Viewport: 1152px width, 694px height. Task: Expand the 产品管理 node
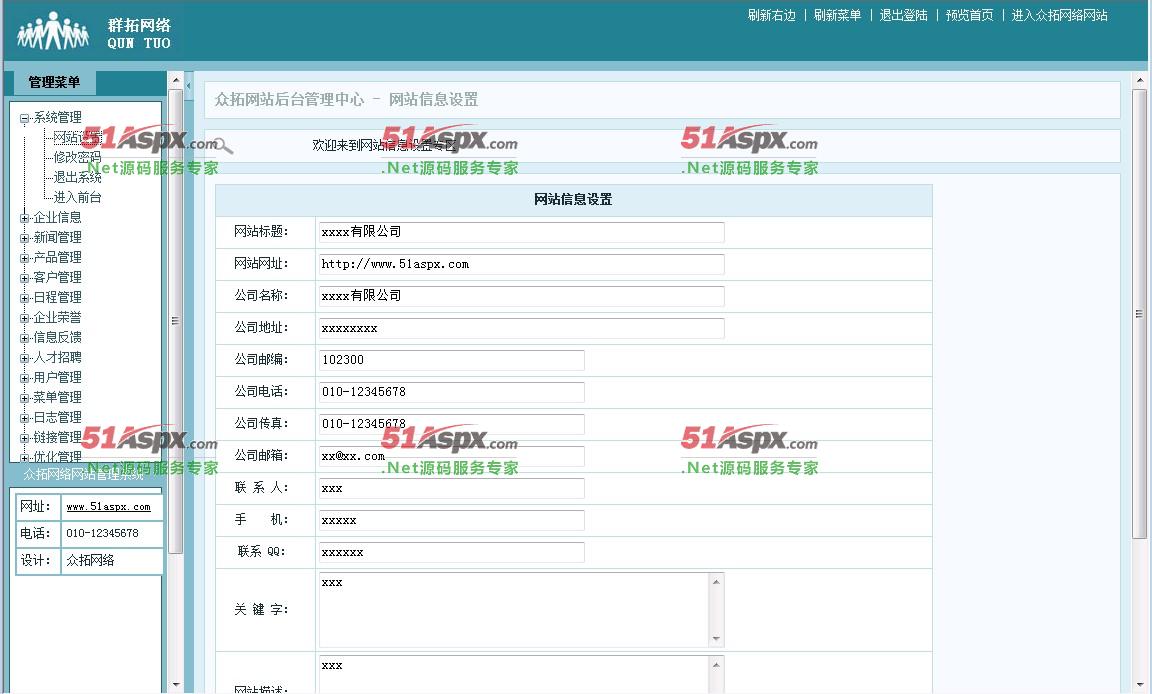click(x=24, y=258)
